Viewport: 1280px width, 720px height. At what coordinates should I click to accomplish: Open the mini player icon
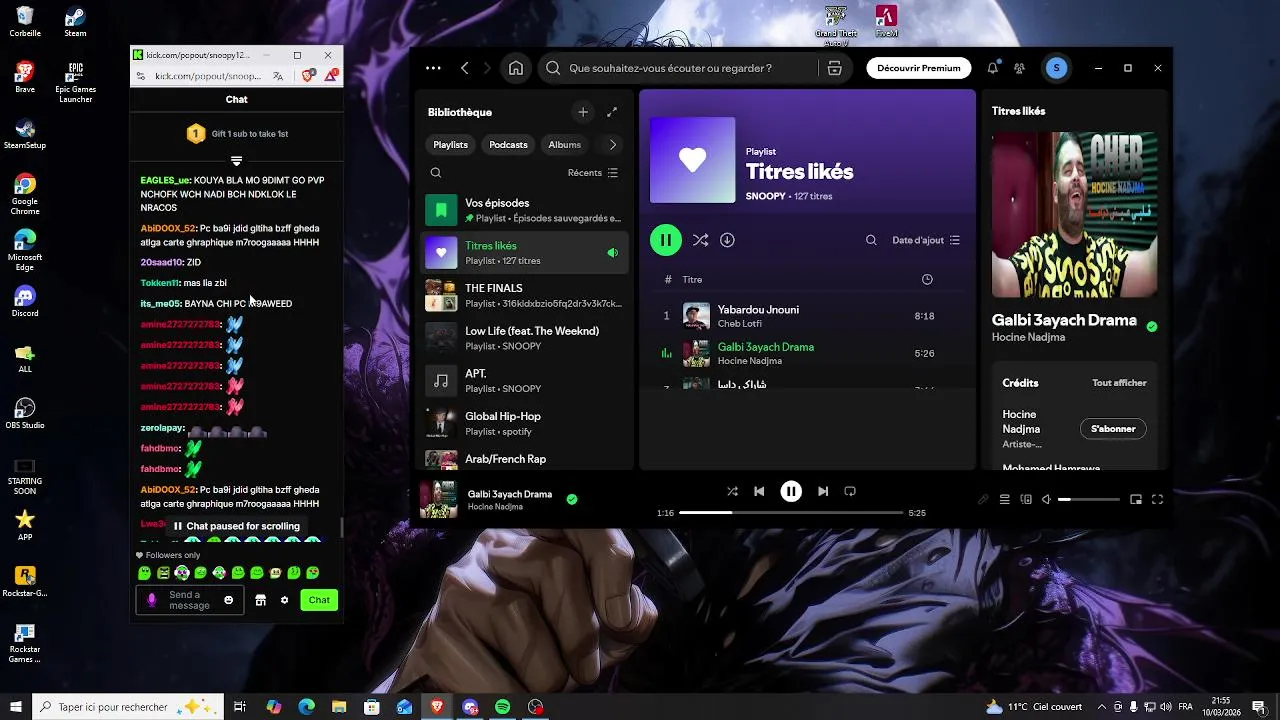pos(1136,499)
